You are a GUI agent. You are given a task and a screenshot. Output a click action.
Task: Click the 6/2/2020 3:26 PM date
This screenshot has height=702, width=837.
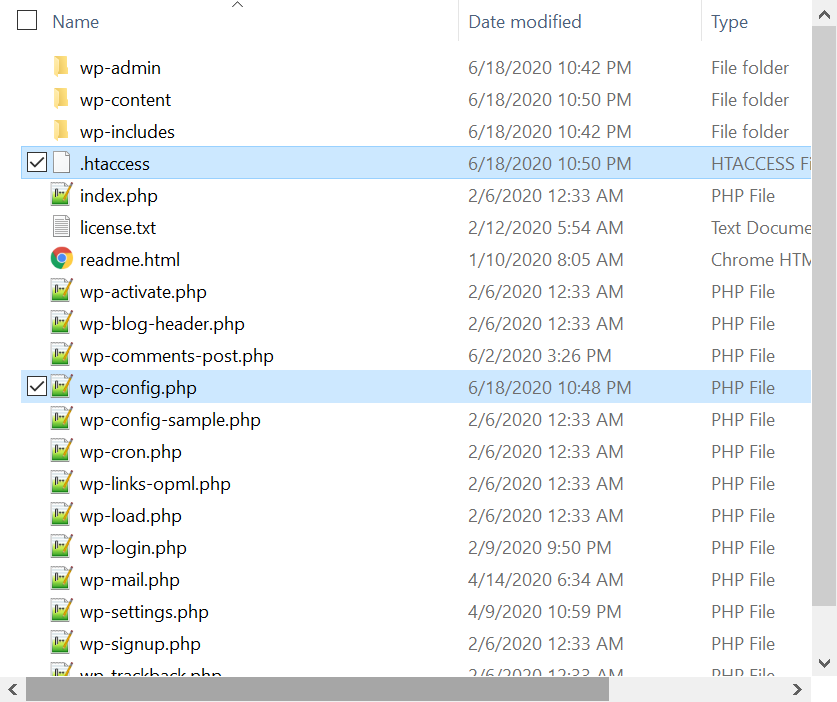pos(540,356)
